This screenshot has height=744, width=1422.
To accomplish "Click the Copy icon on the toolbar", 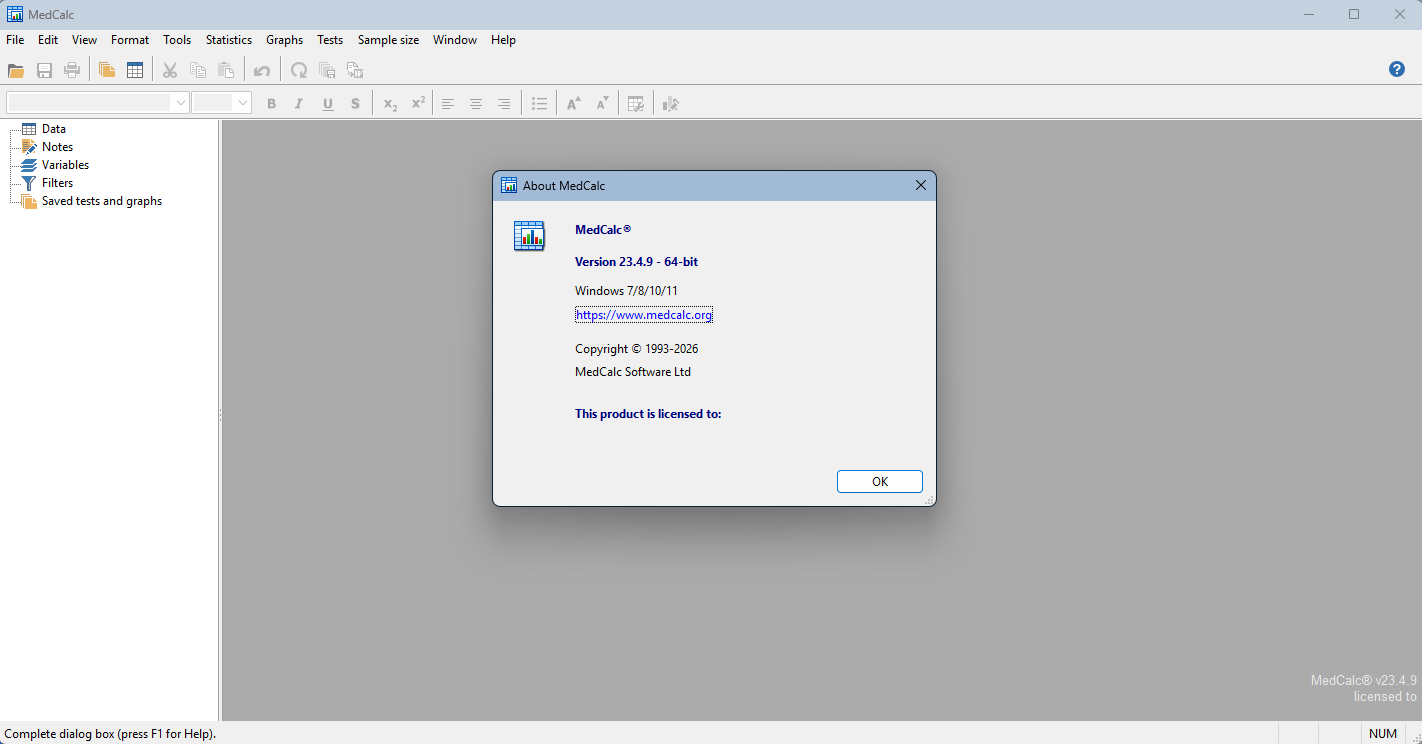I will click(x=198, y=70).
